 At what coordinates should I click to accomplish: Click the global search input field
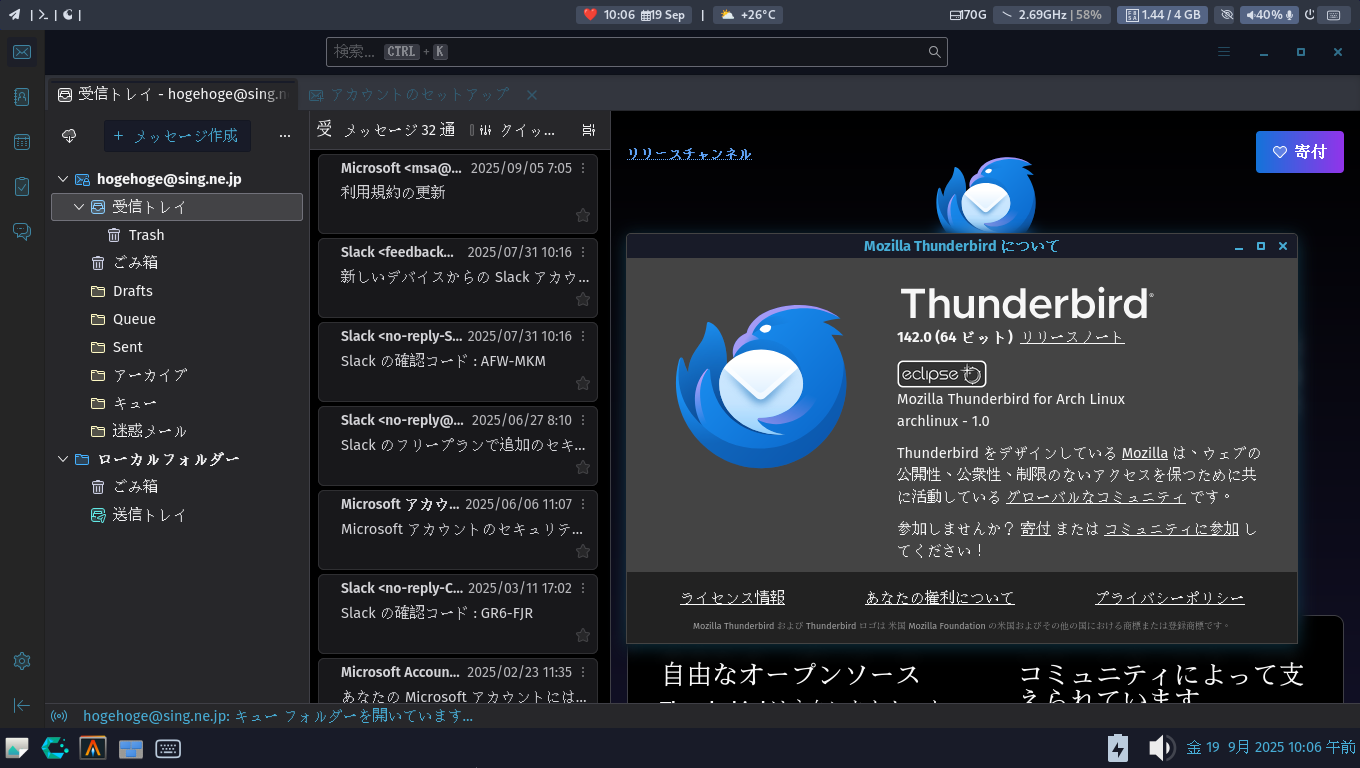tap(637, 52)
